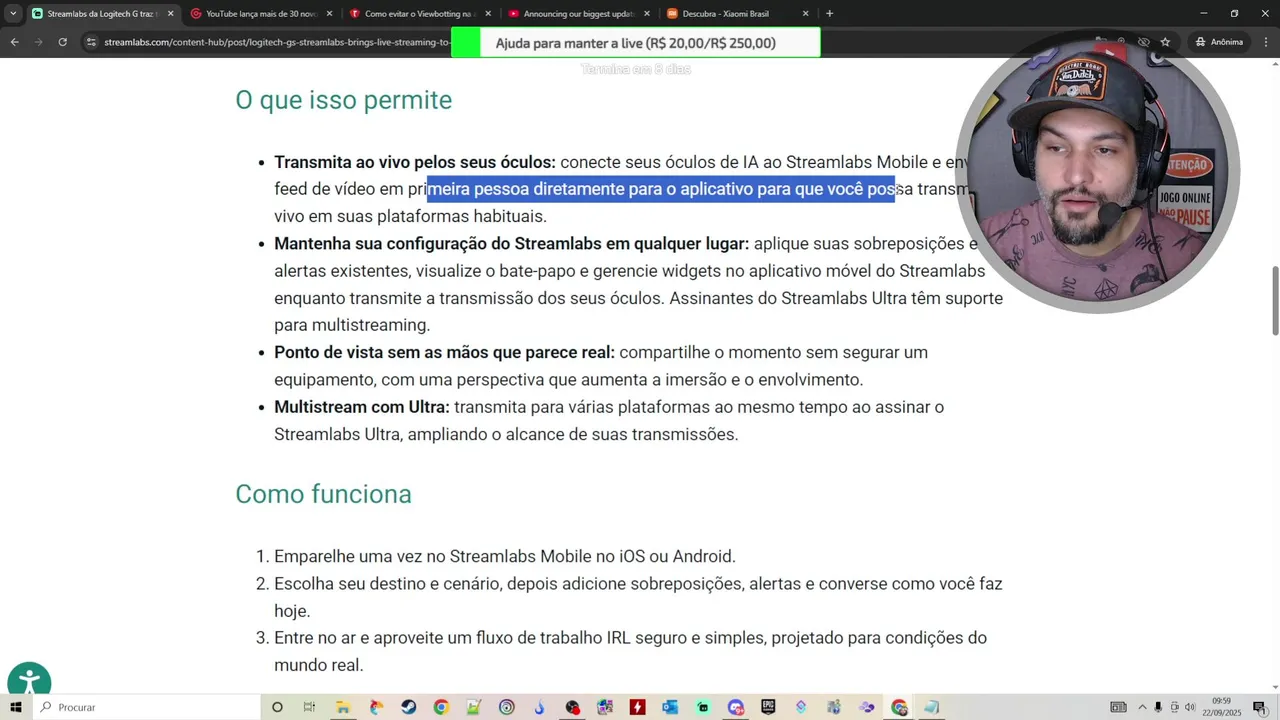1280x720 pixels.
Task: Switch to the Announcing our biggest update tab
Action: [579, 14]
